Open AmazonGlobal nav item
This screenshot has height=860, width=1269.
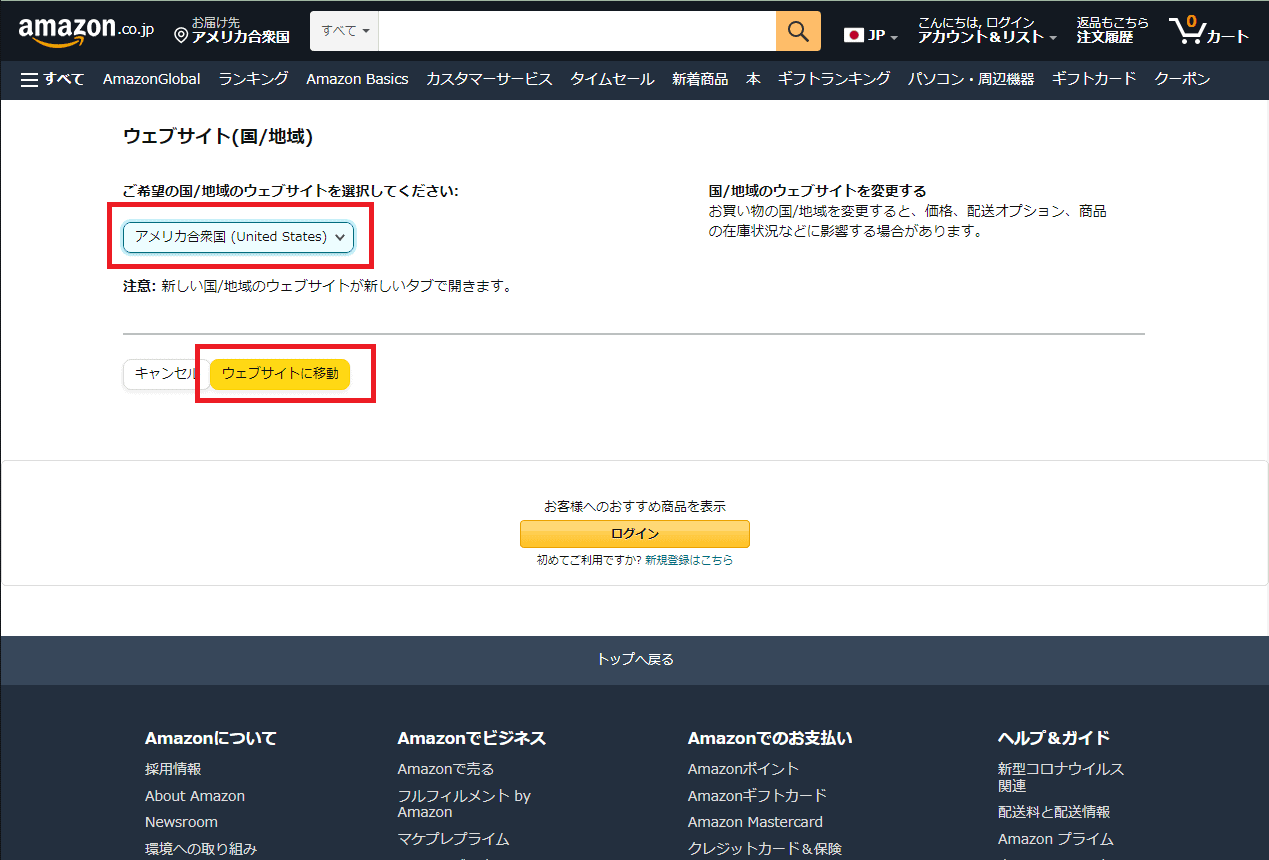151,79
